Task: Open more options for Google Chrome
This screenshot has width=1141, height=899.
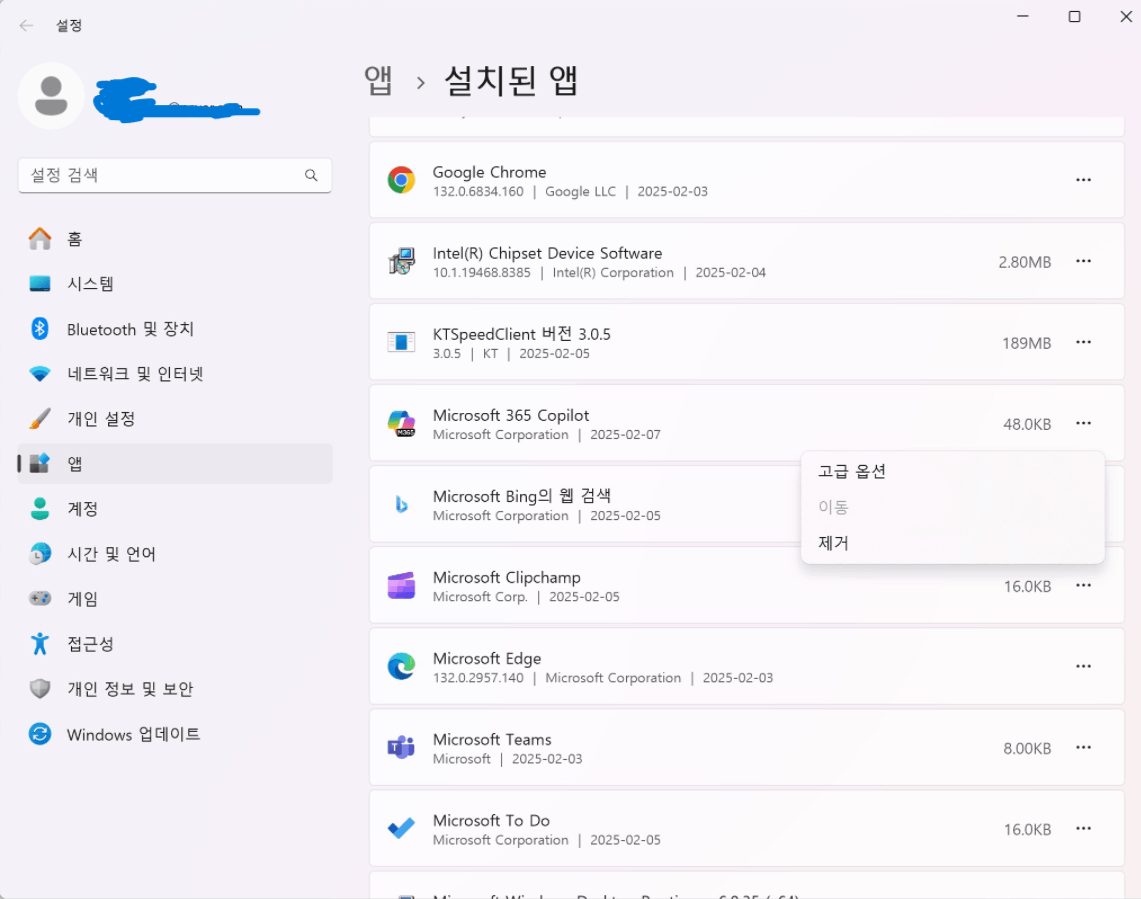Action: click(1083, 180)
